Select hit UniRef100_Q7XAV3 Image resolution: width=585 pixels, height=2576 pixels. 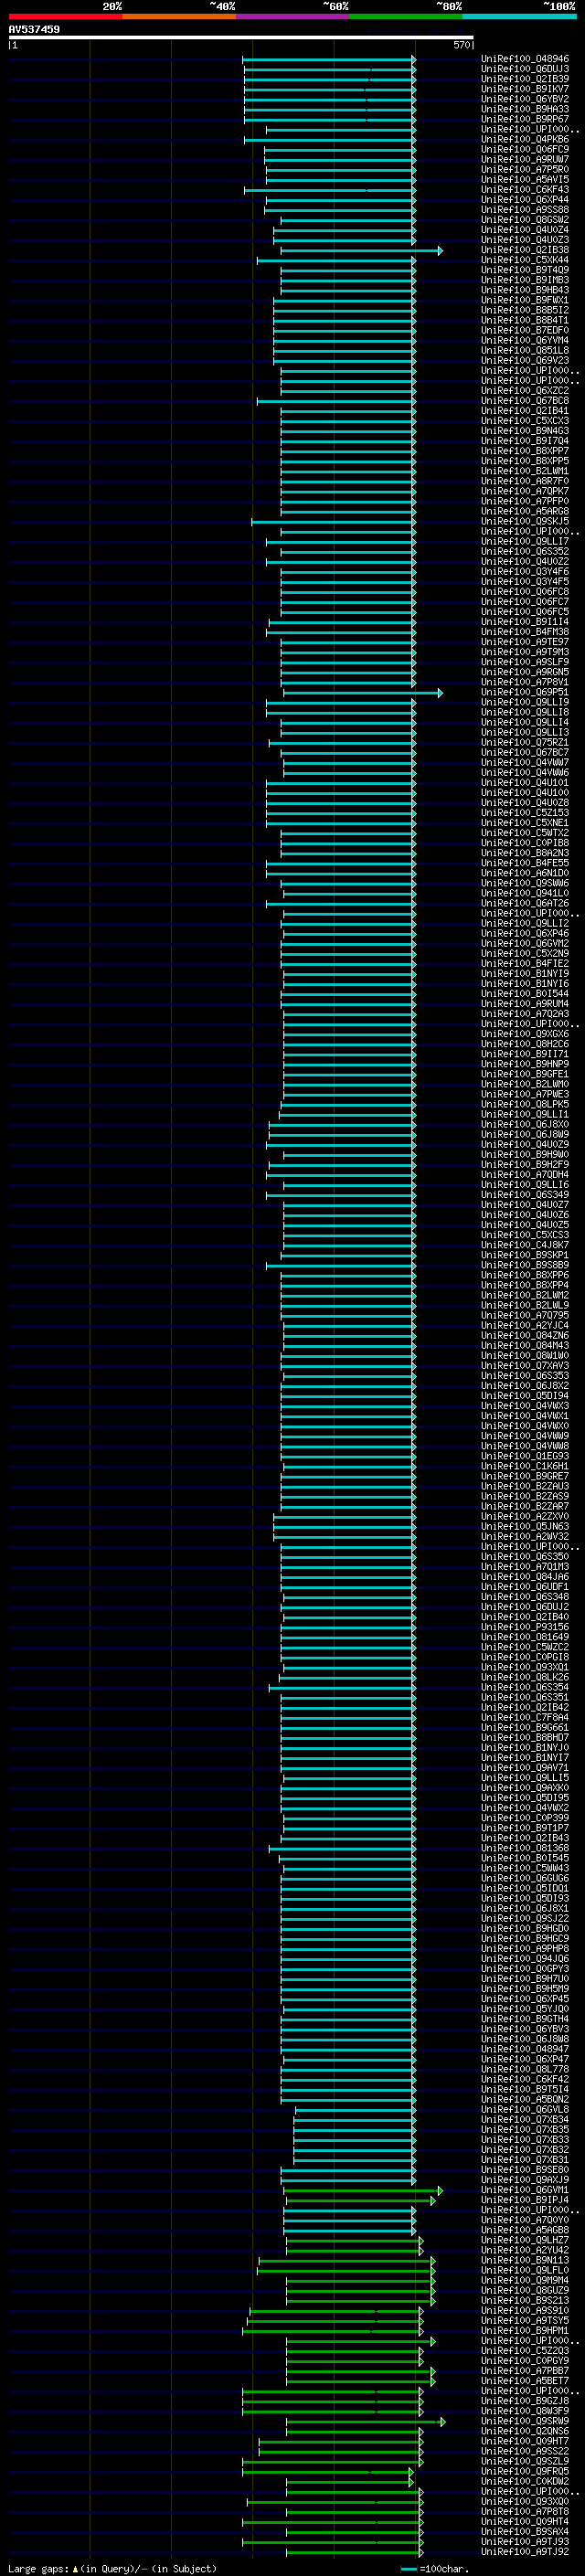[x=525, y=1365]
